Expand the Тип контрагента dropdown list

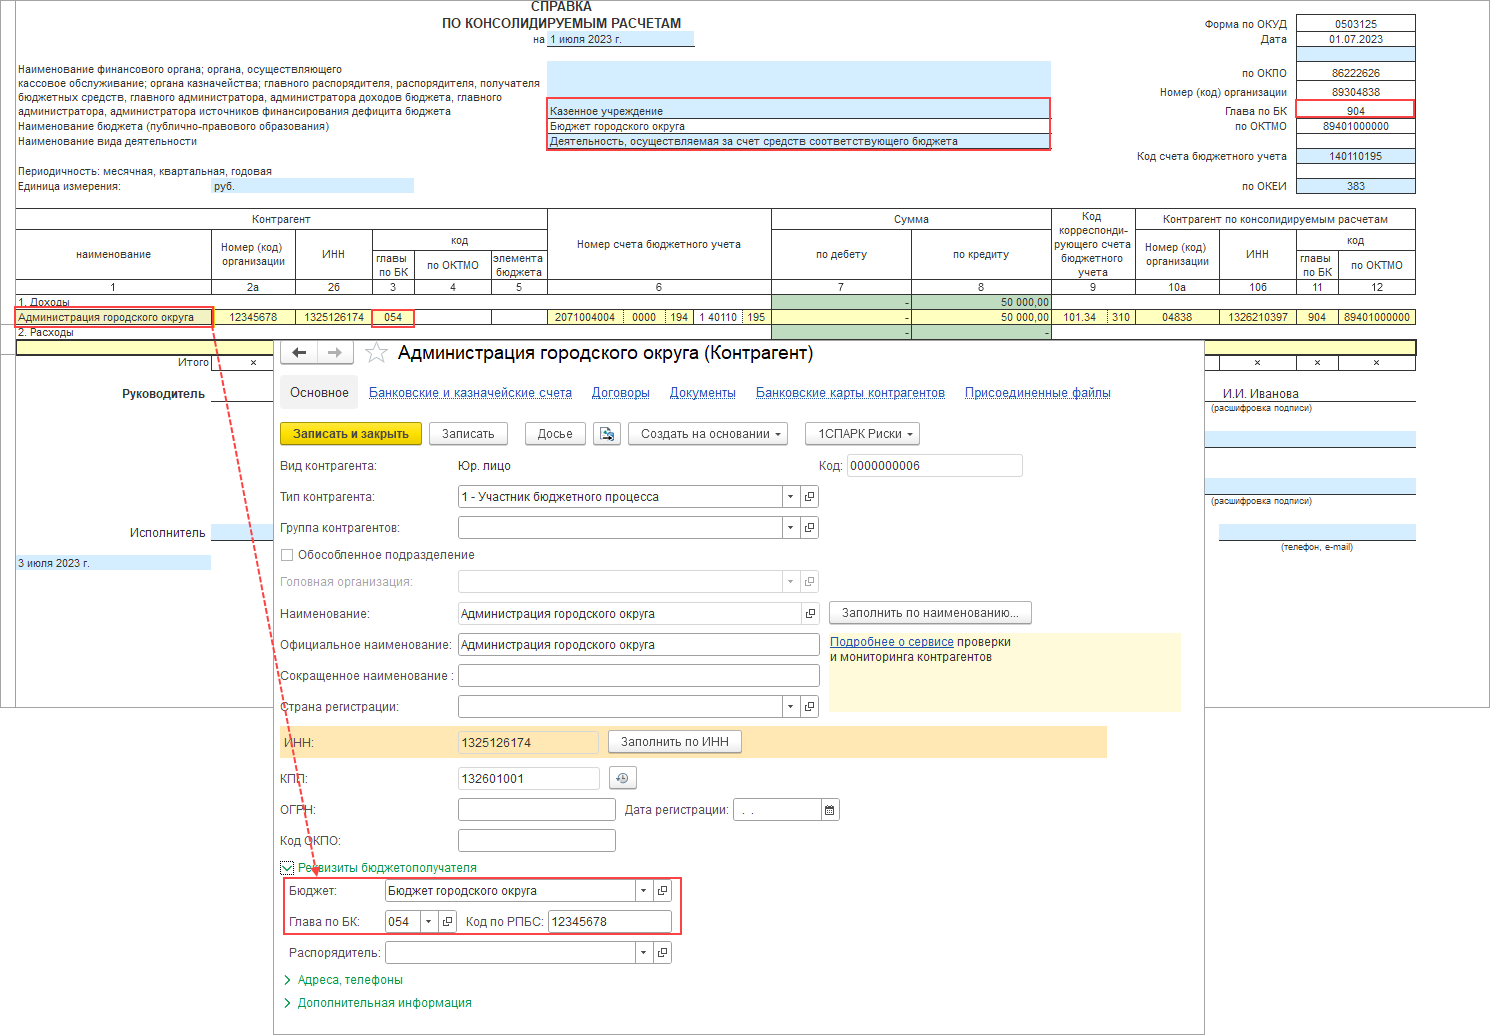pyautogui.click(x=791, y=497)
